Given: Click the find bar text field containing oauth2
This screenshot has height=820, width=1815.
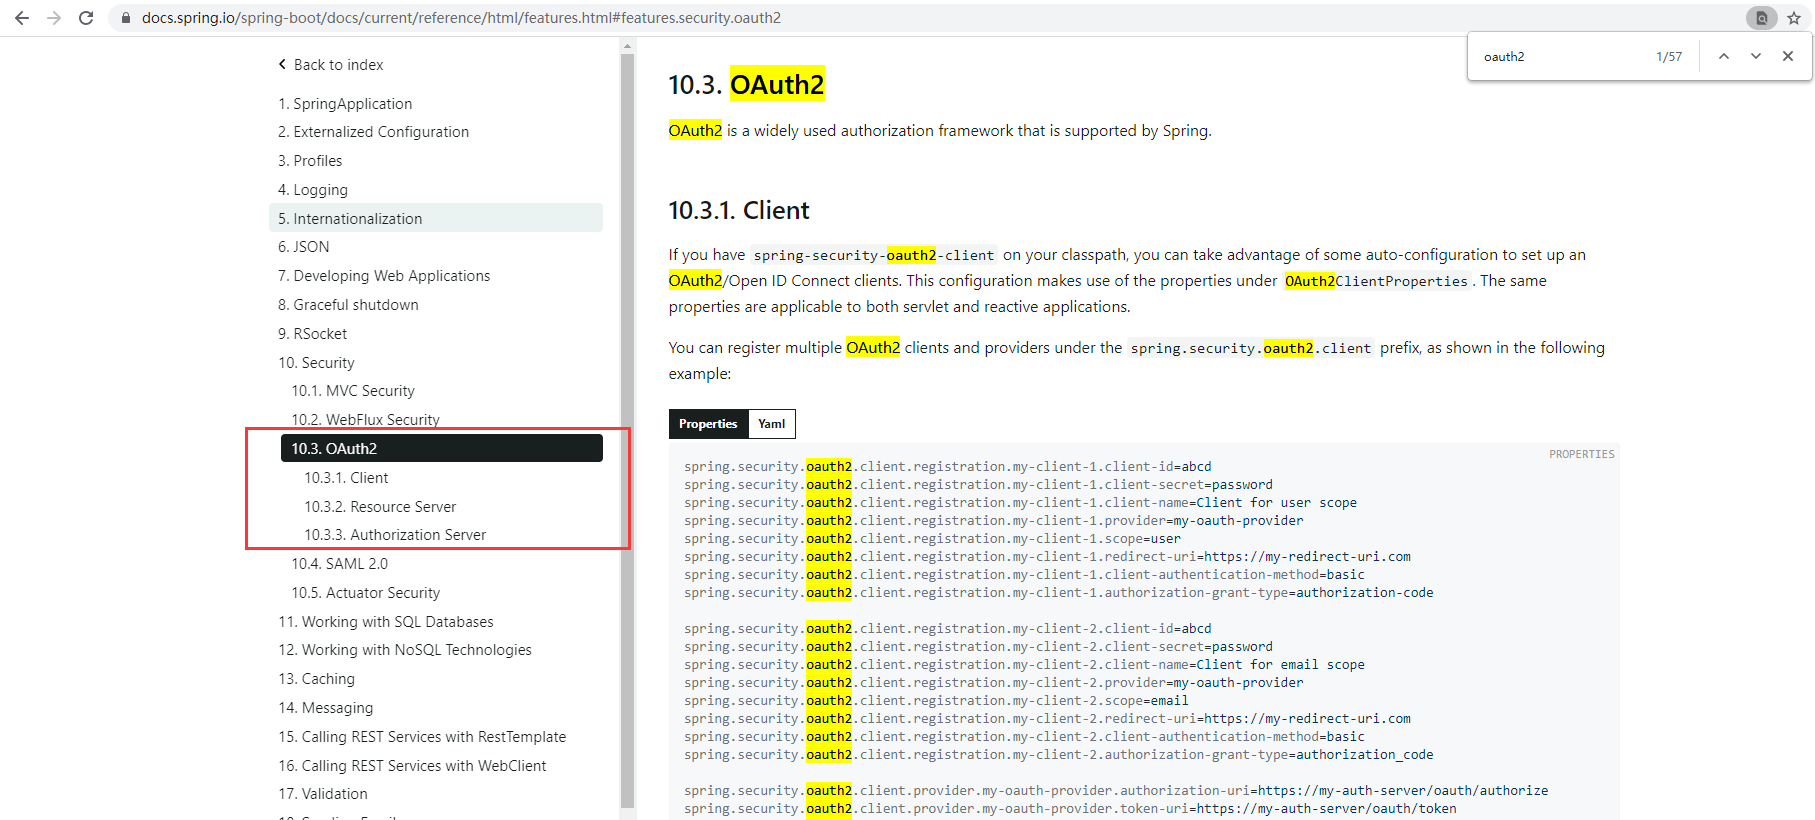Looking at the screenshot, I should click(1560, 57).
